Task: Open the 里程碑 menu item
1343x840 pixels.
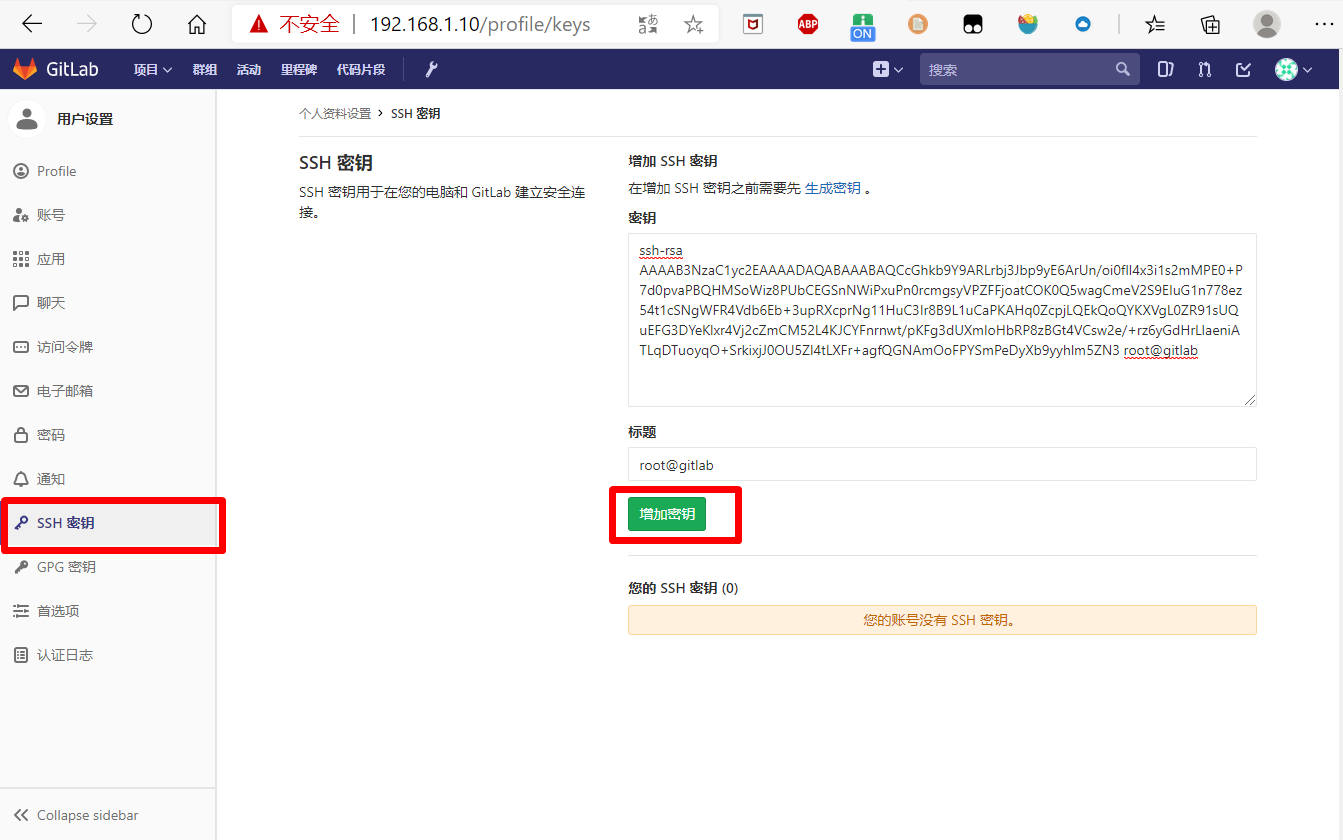Action: pos(299,69)
